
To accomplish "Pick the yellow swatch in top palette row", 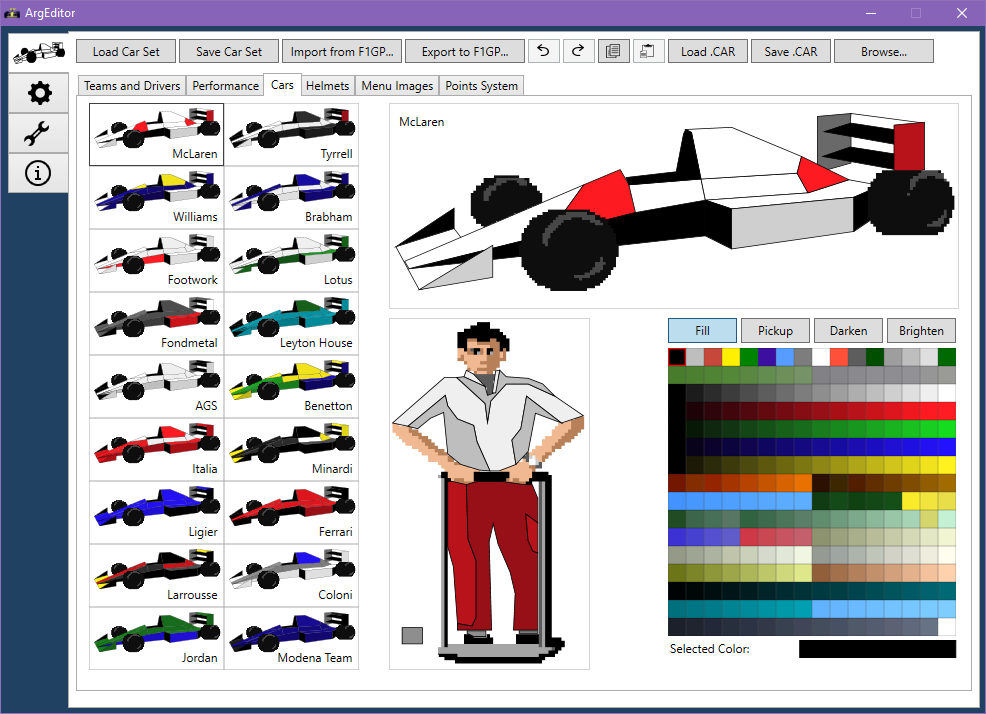I will pyautogui.click(x=731, y=357).
